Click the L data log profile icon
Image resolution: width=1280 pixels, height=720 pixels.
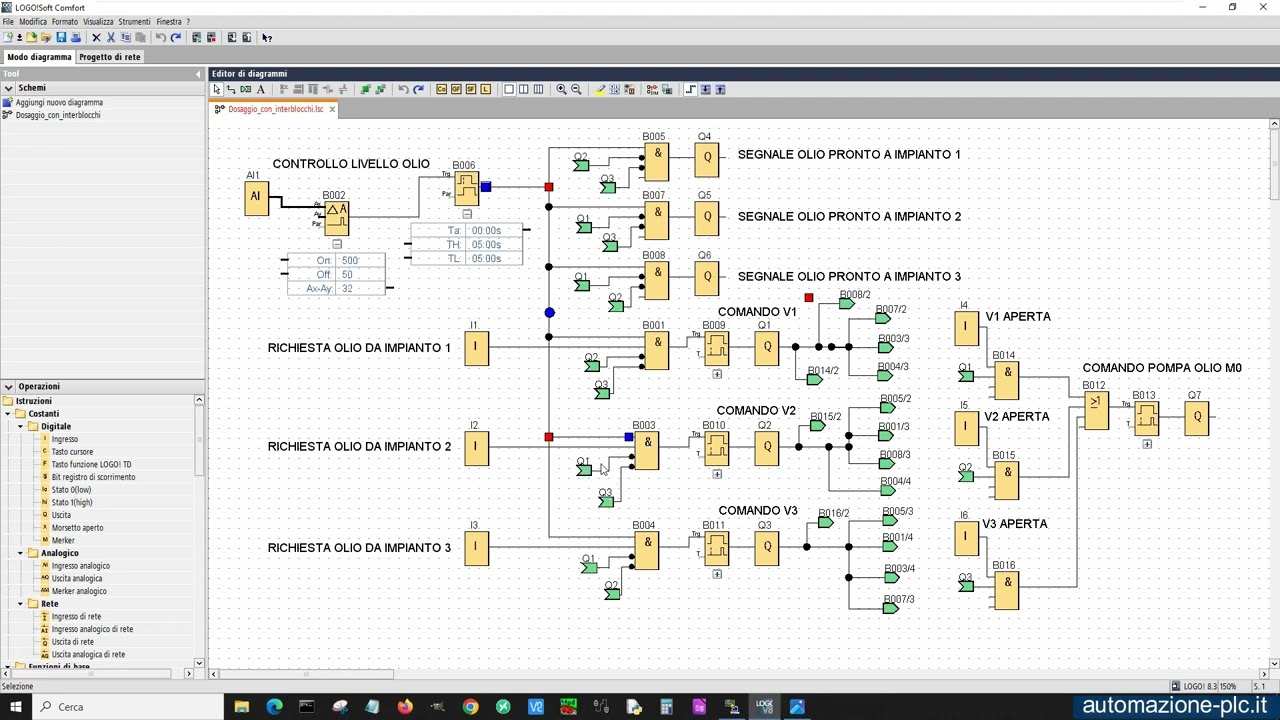486,89
